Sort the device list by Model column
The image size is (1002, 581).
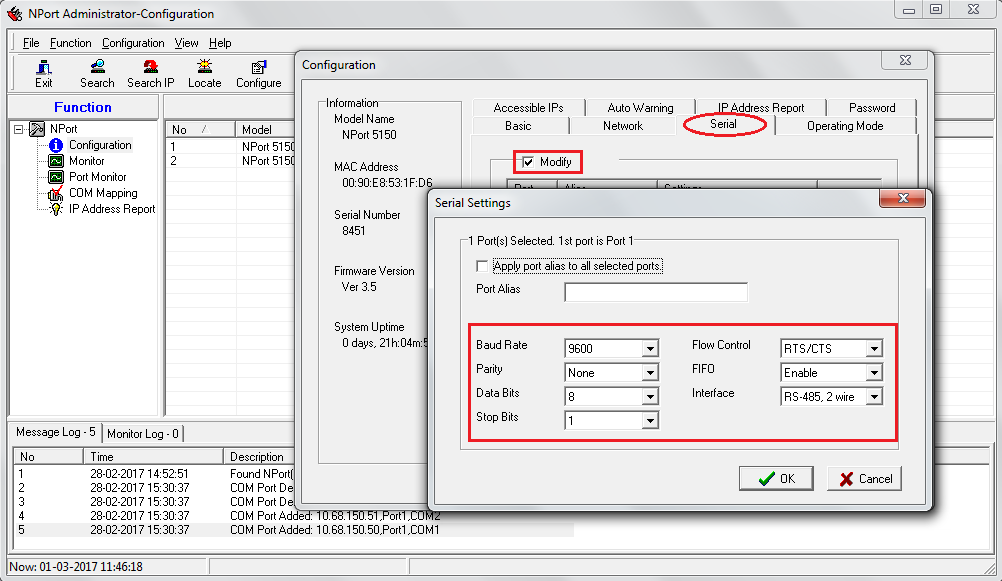265,130
